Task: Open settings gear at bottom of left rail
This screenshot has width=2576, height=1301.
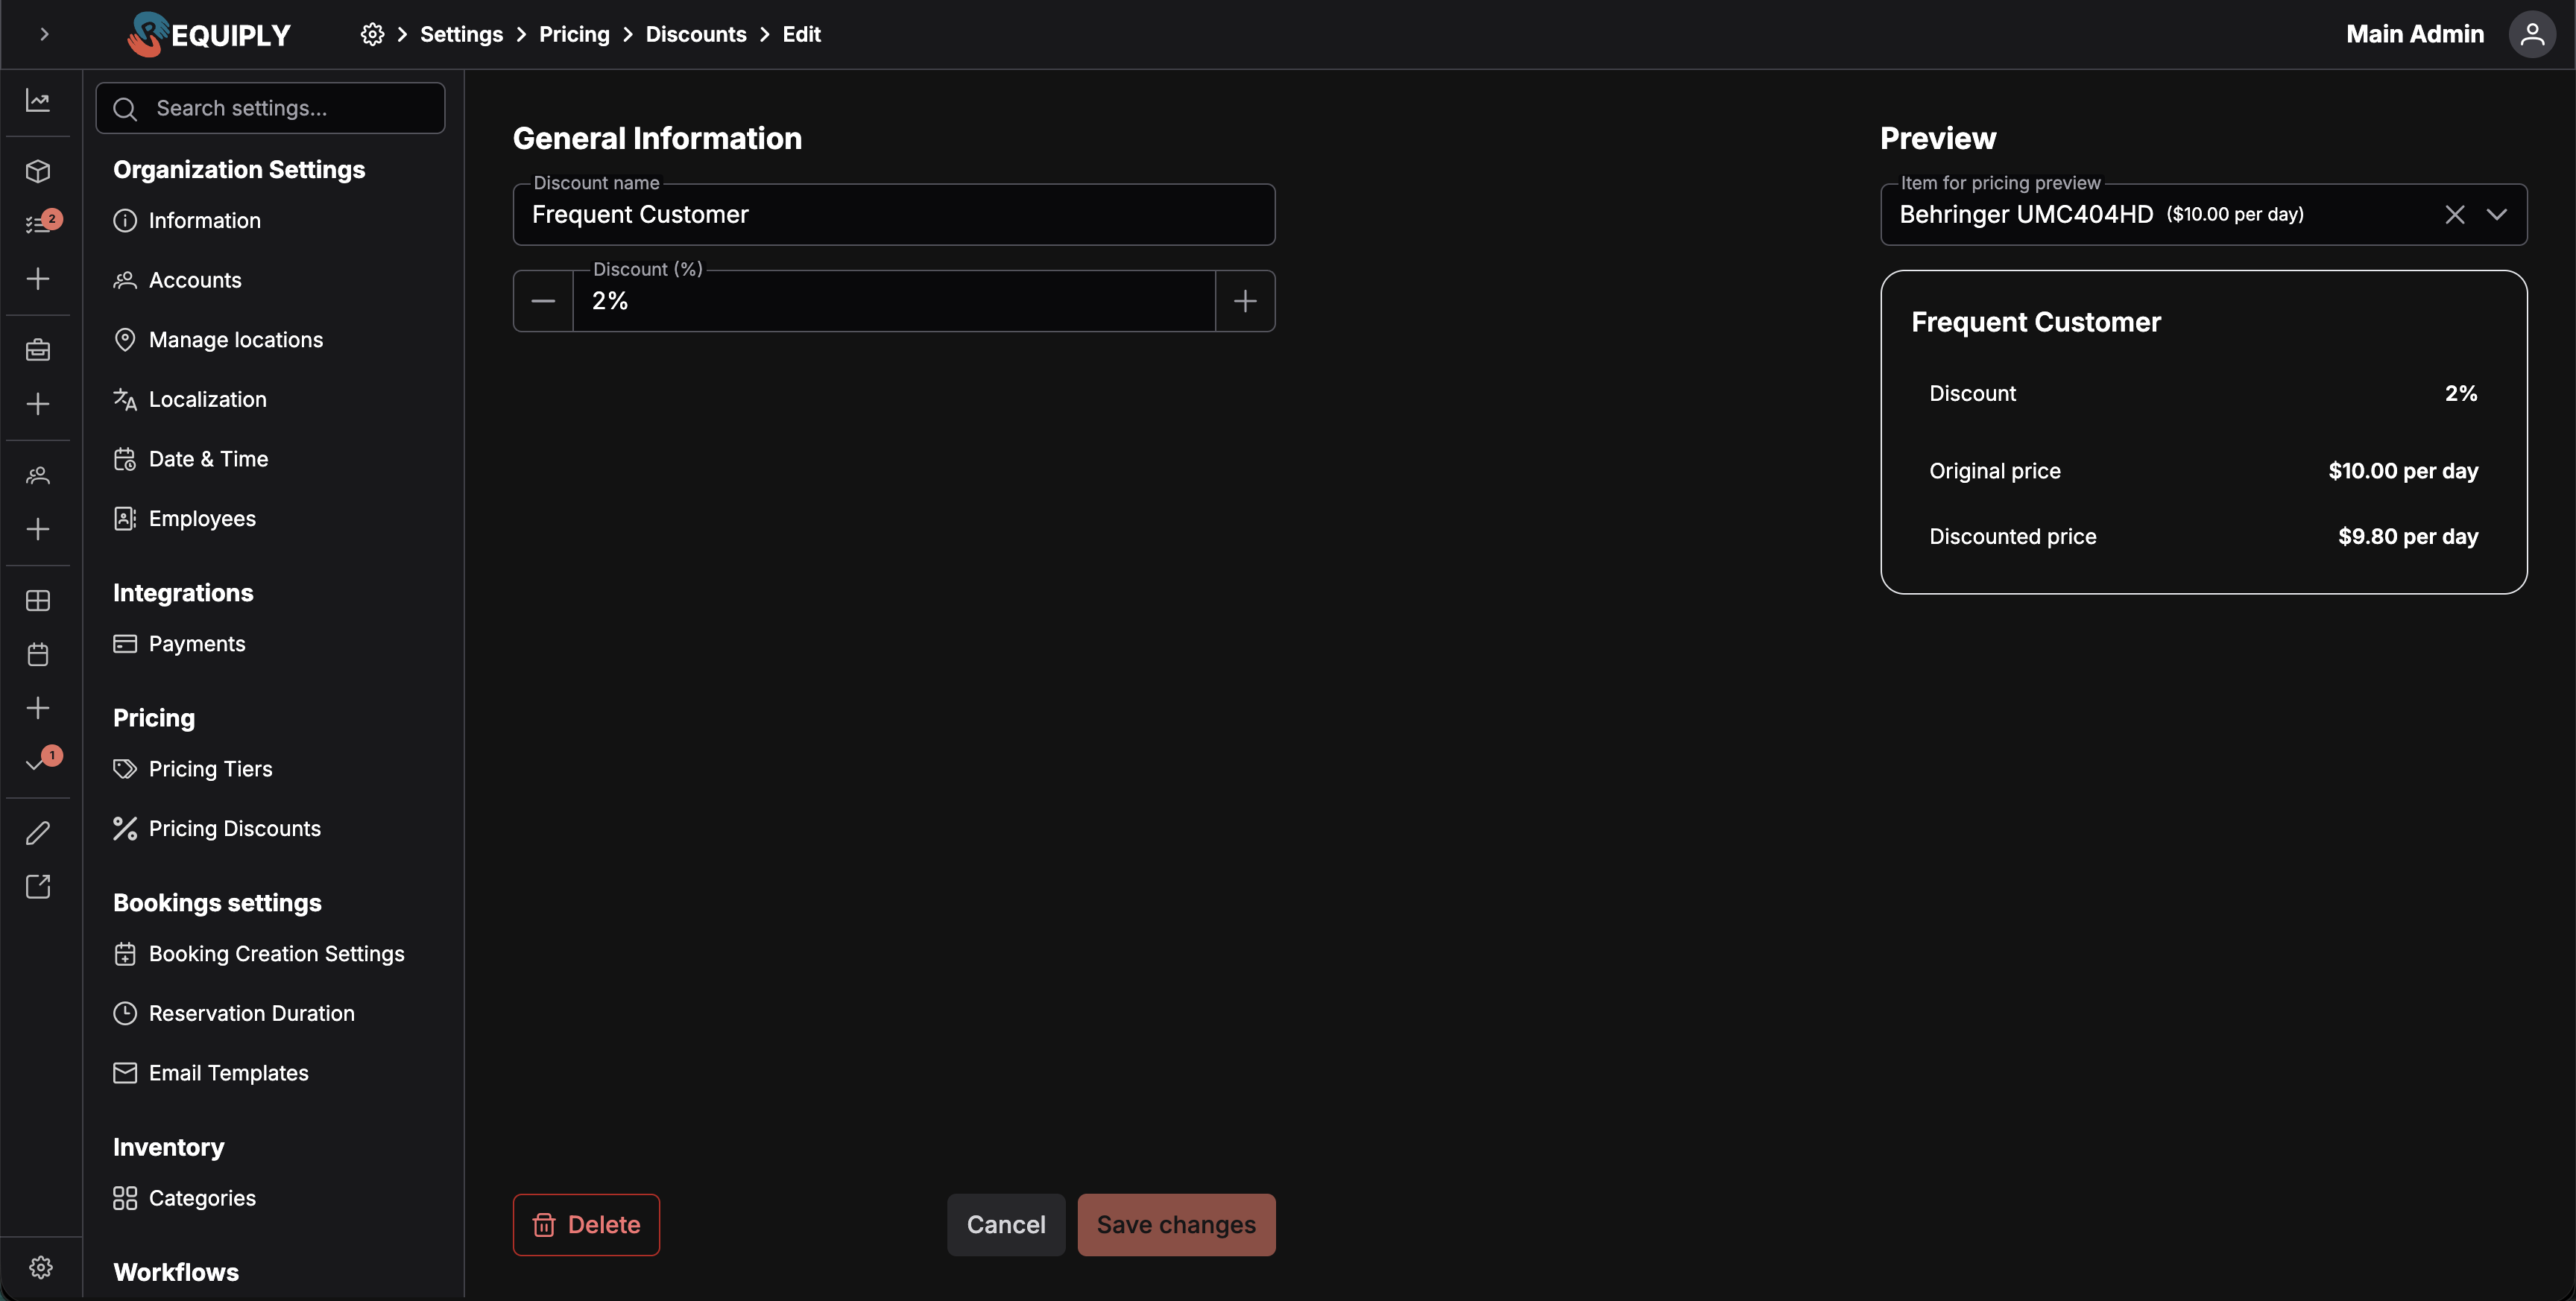Action: pyautogui.click(x=41, y=1267)
